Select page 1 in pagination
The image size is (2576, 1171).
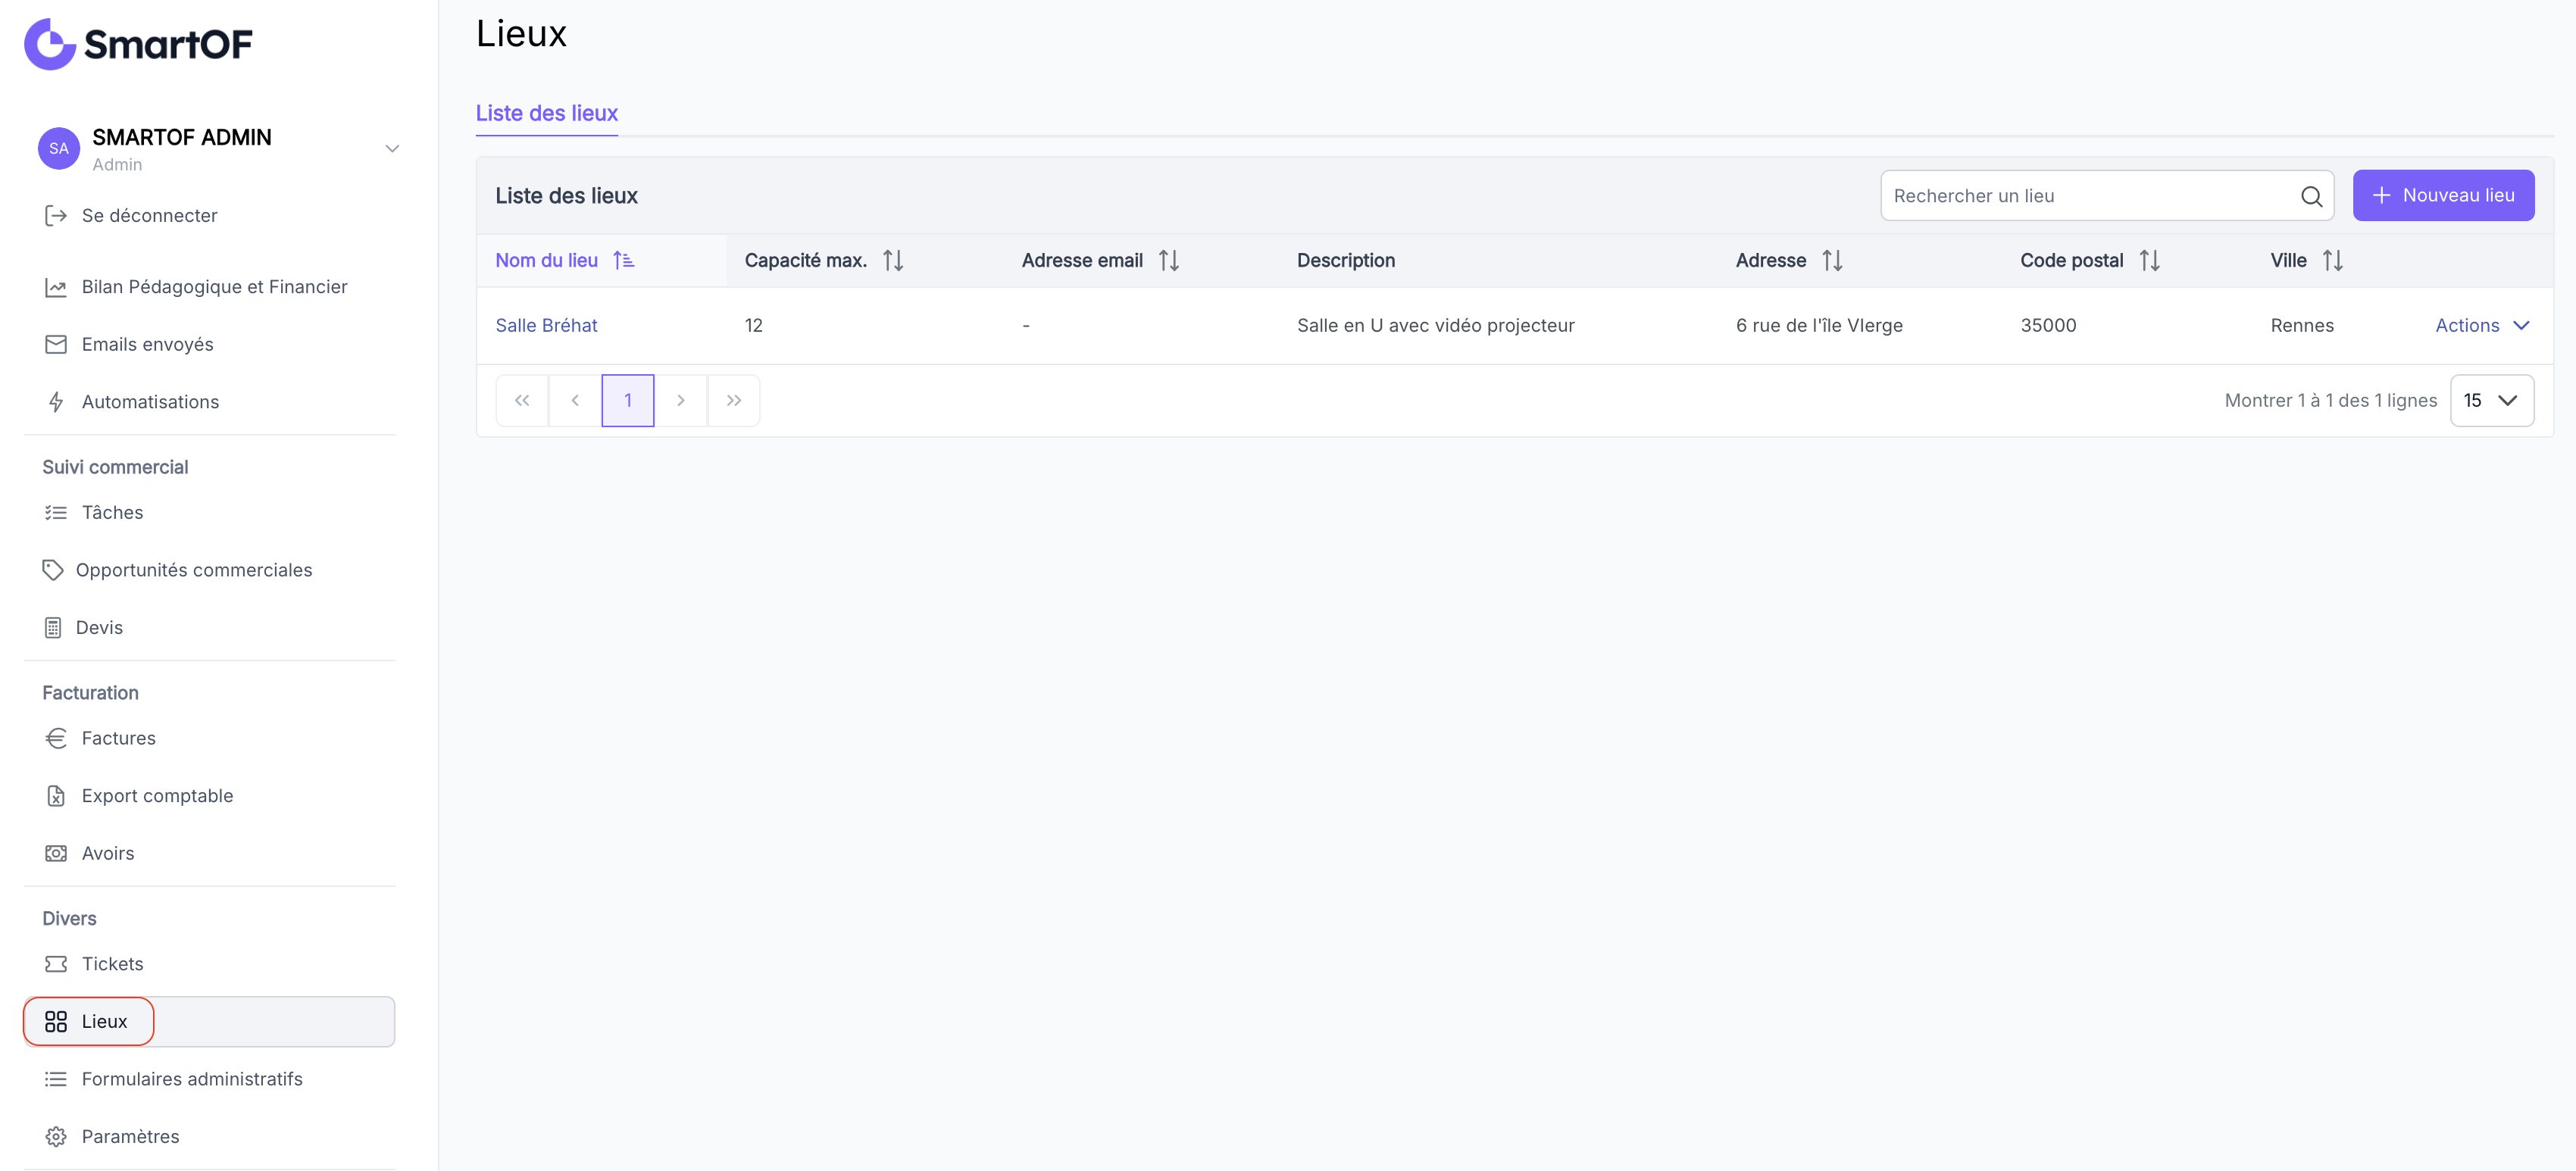628,400
